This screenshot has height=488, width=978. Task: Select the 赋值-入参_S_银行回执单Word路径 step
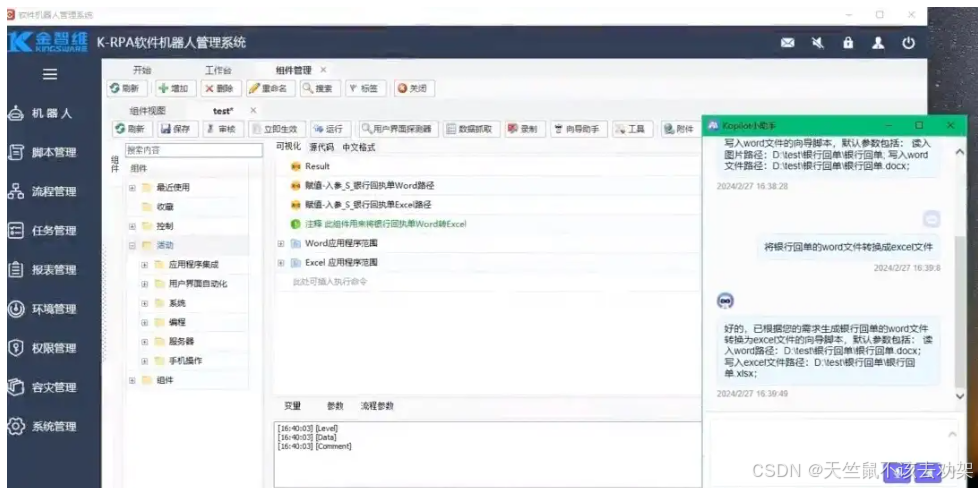click(x=488, y=185)
